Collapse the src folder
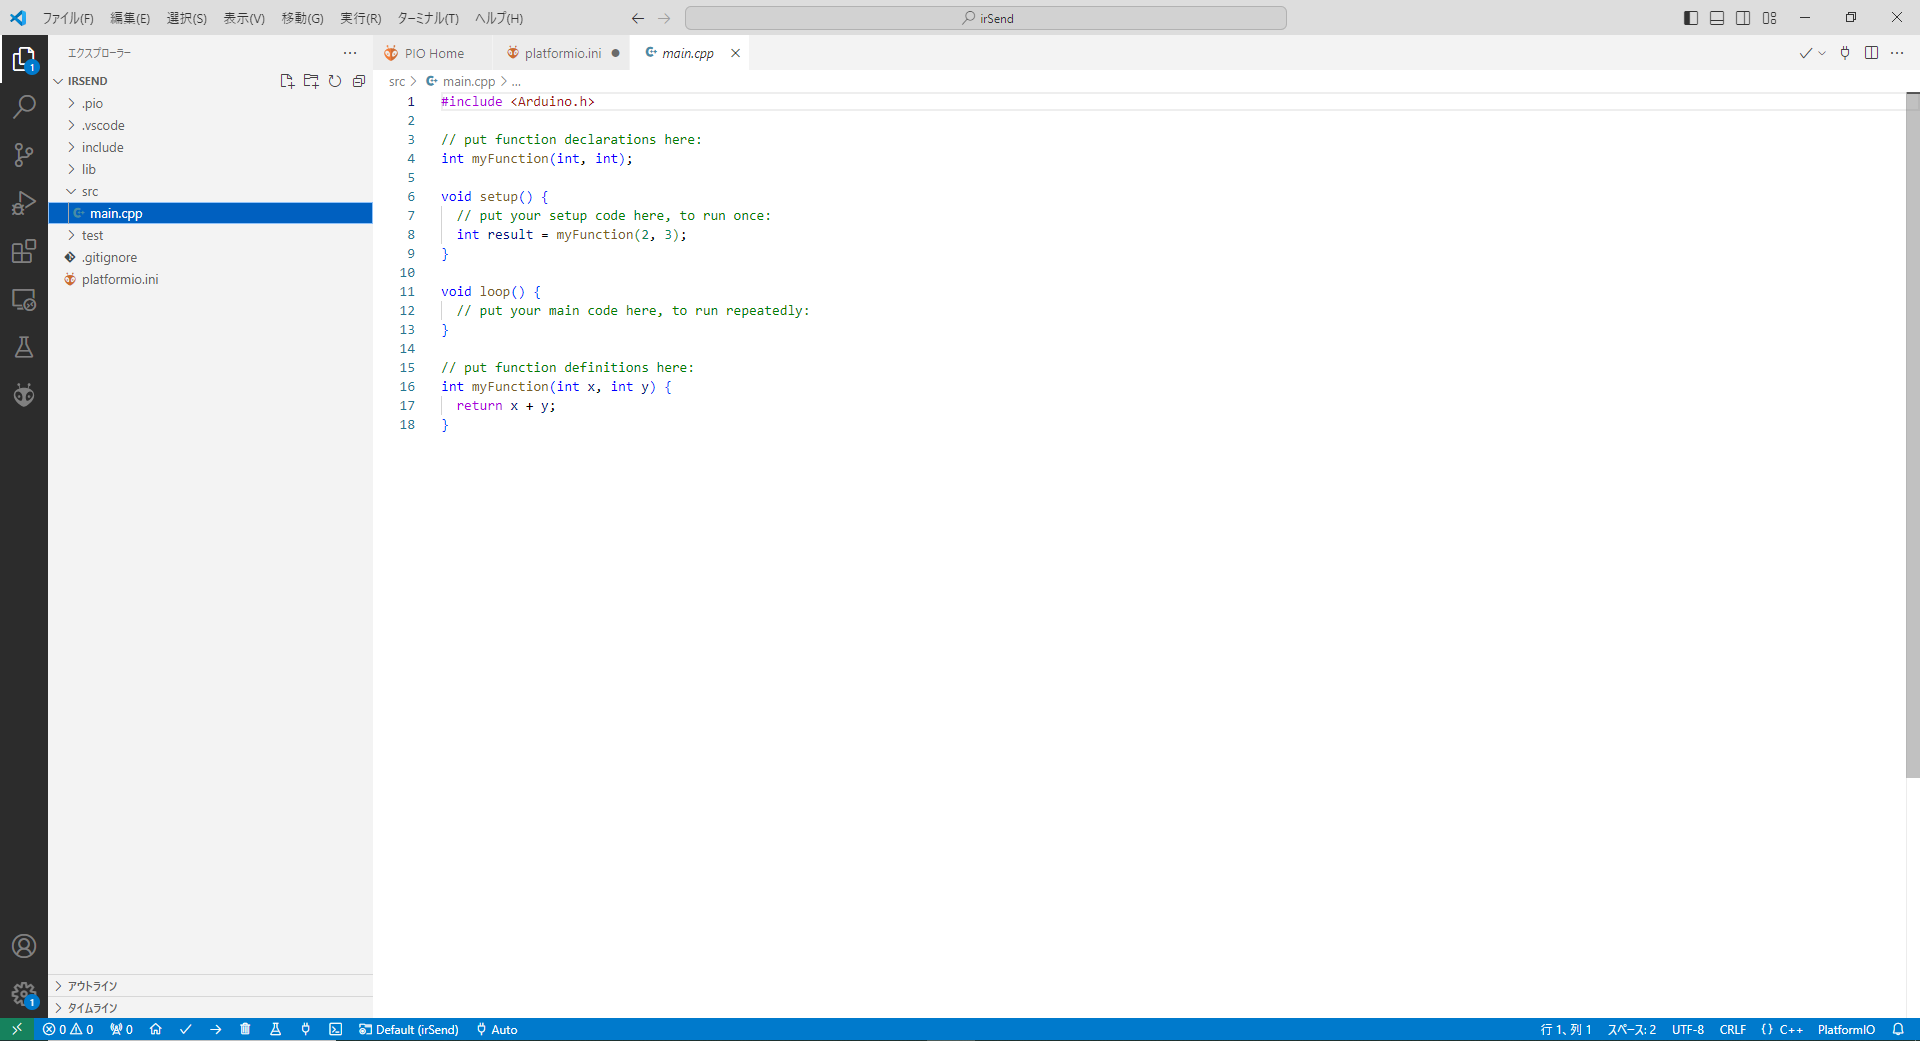Image resolution: width=1920 pixels, height=1041 pixels. point(90,191)
